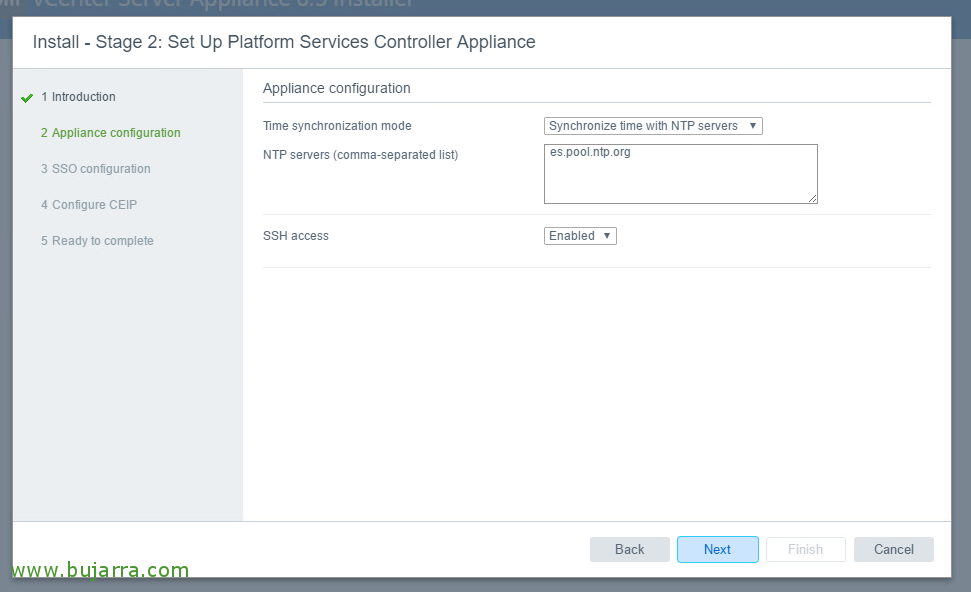Grab the resize handle of the NTP servers box
Image resolution: width=971 pixels, height=592 pixels.
tap(812, 198)
